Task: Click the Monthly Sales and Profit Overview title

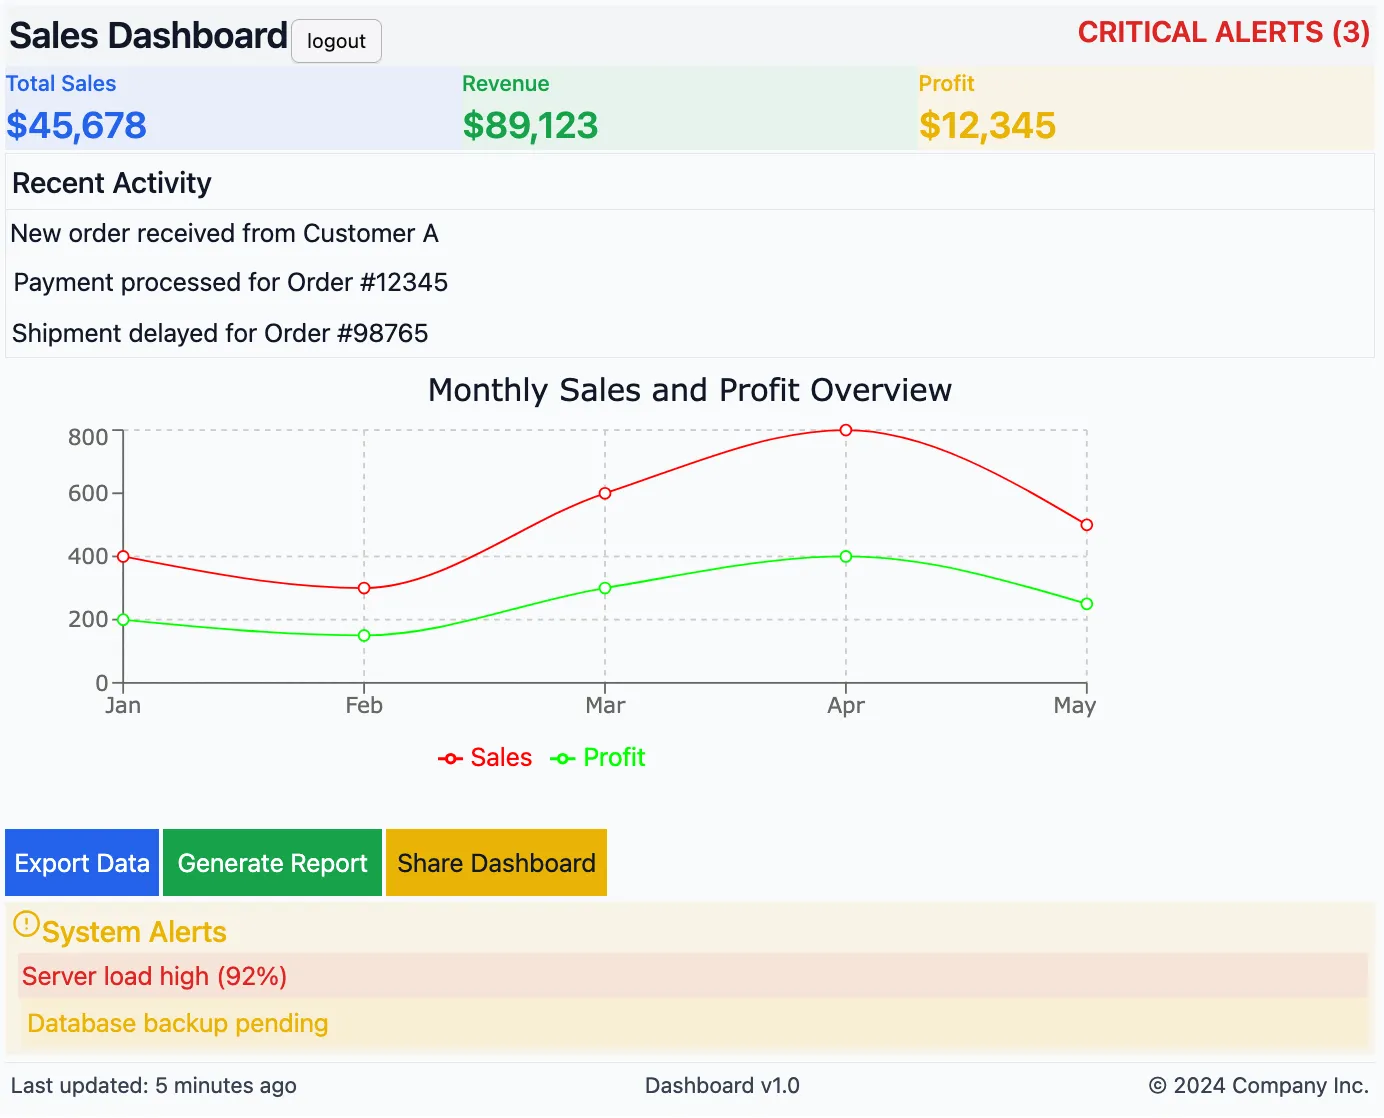Action: pos(690,390)
